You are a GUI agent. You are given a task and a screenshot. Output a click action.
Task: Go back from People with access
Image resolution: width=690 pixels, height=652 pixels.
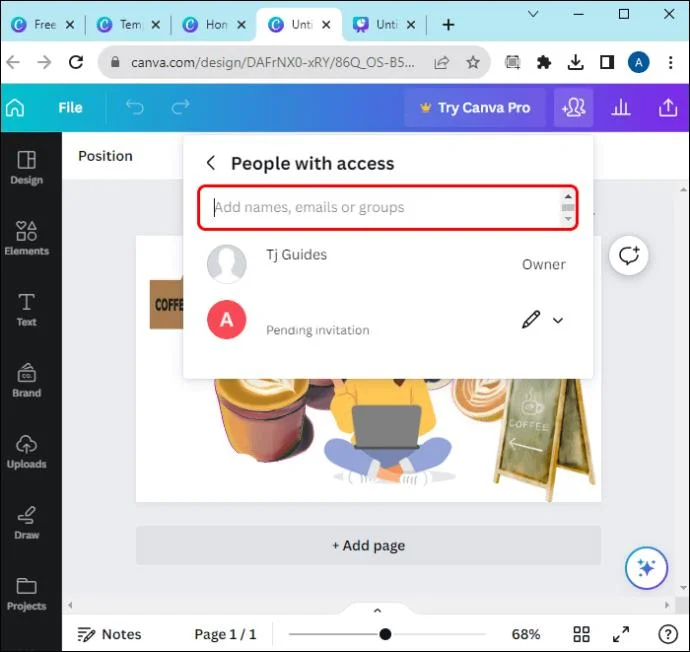pyautogui.click(x=211, y=163)
